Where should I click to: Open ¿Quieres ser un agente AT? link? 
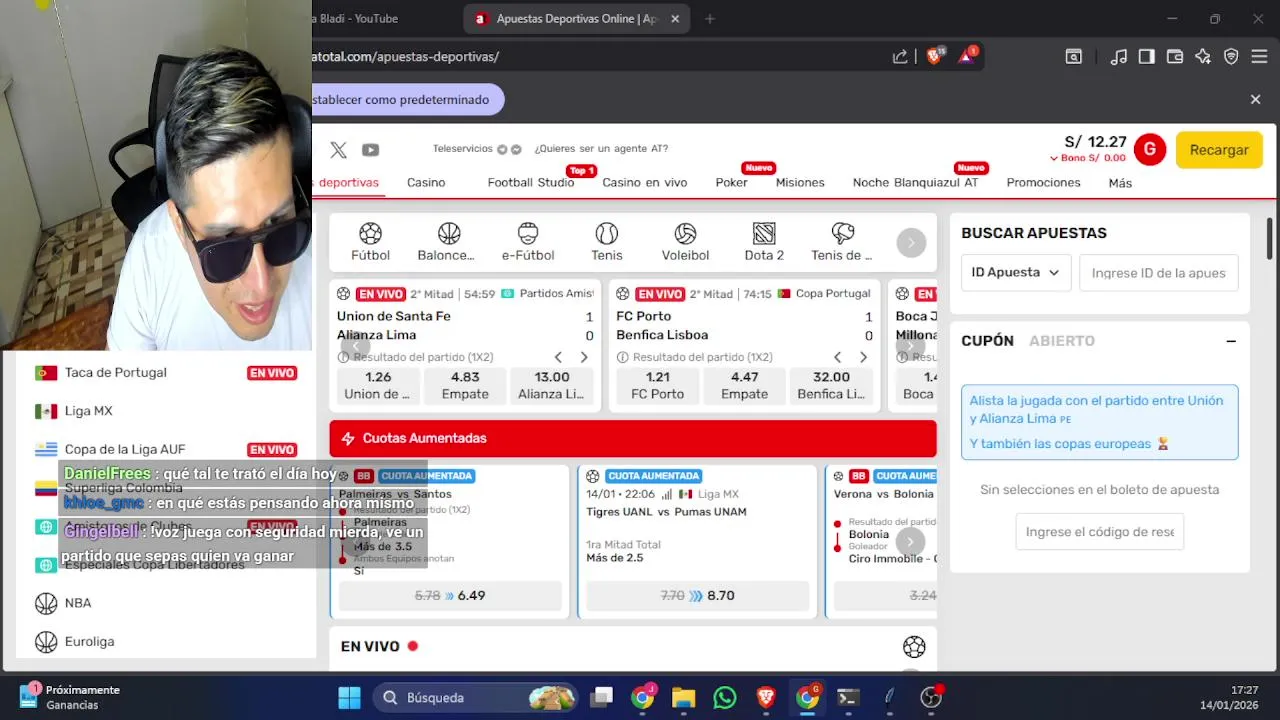(x=601, y=149)
